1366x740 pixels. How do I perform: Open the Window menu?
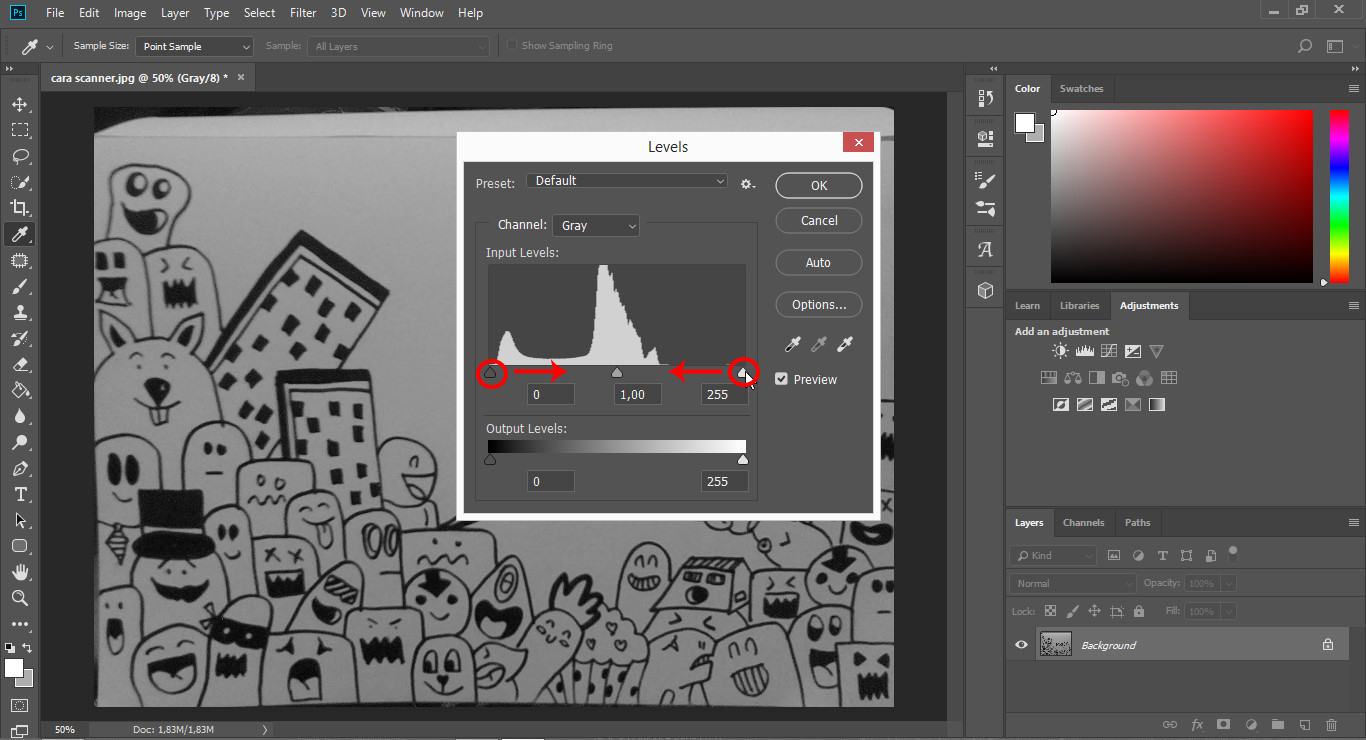coord(421,13)
